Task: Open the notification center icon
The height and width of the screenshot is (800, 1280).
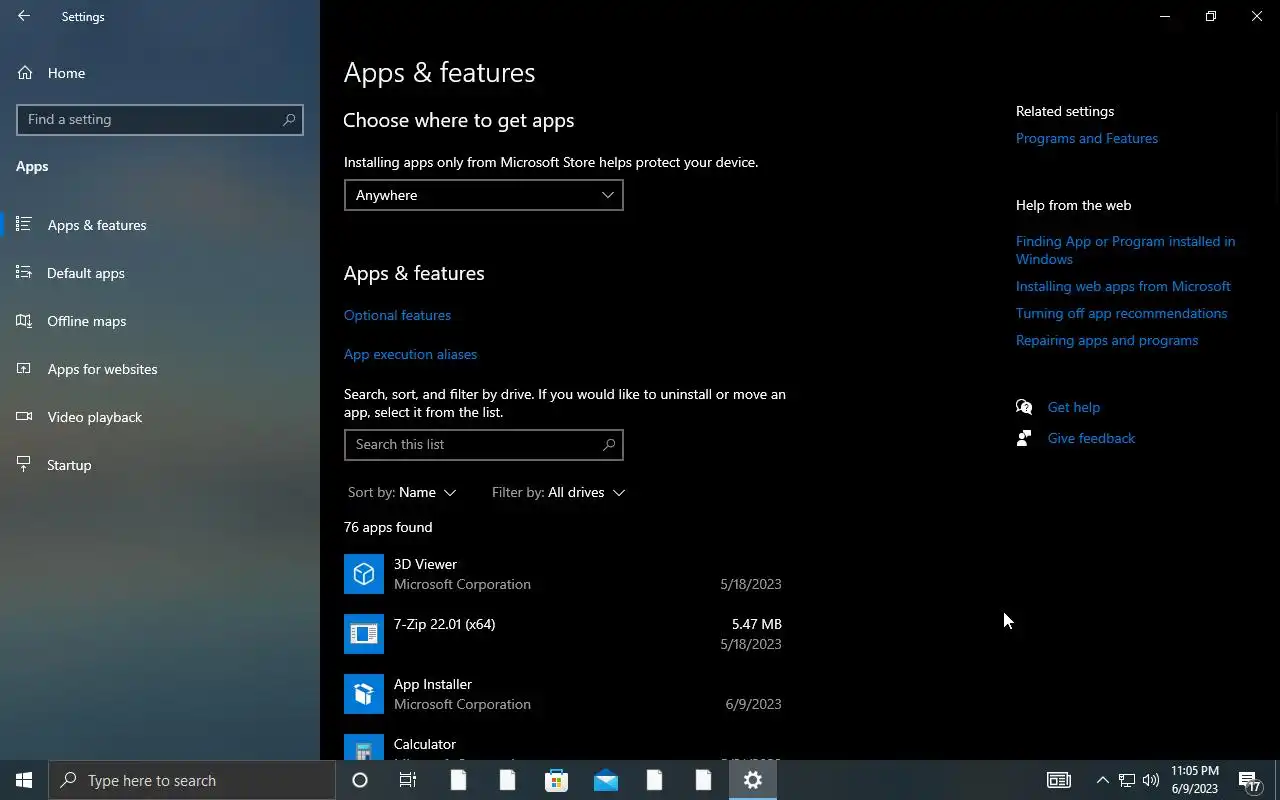Action: coord(1250,780)
